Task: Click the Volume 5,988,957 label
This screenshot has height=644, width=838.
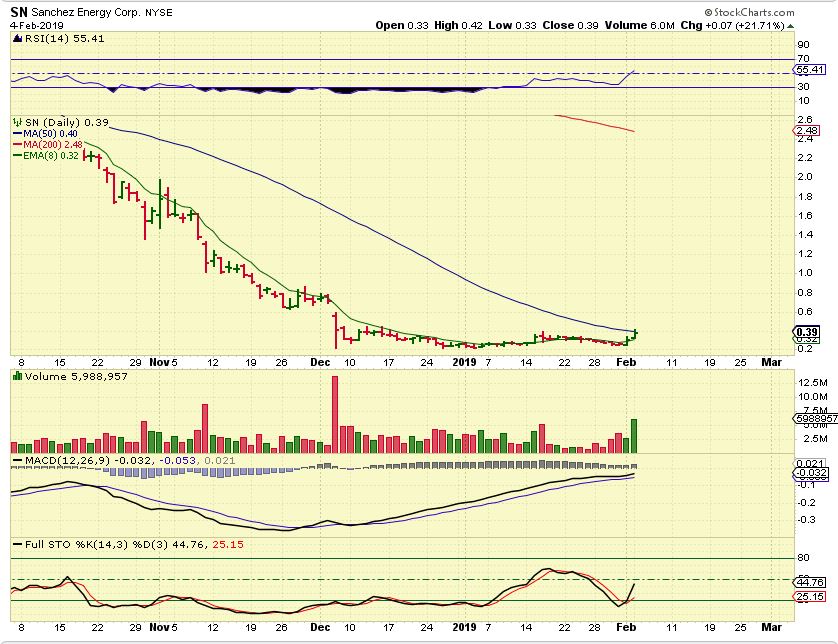Action: [76, 376]
